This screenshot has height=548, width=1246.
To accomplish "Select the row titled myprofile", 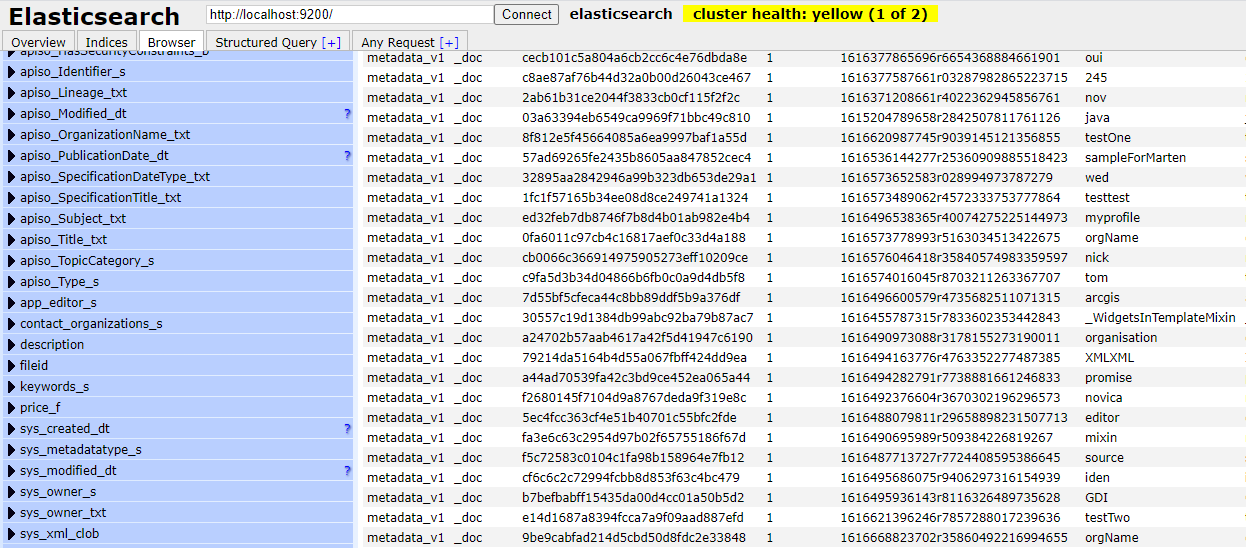I will pyautogui.click(x=803, y=218).
